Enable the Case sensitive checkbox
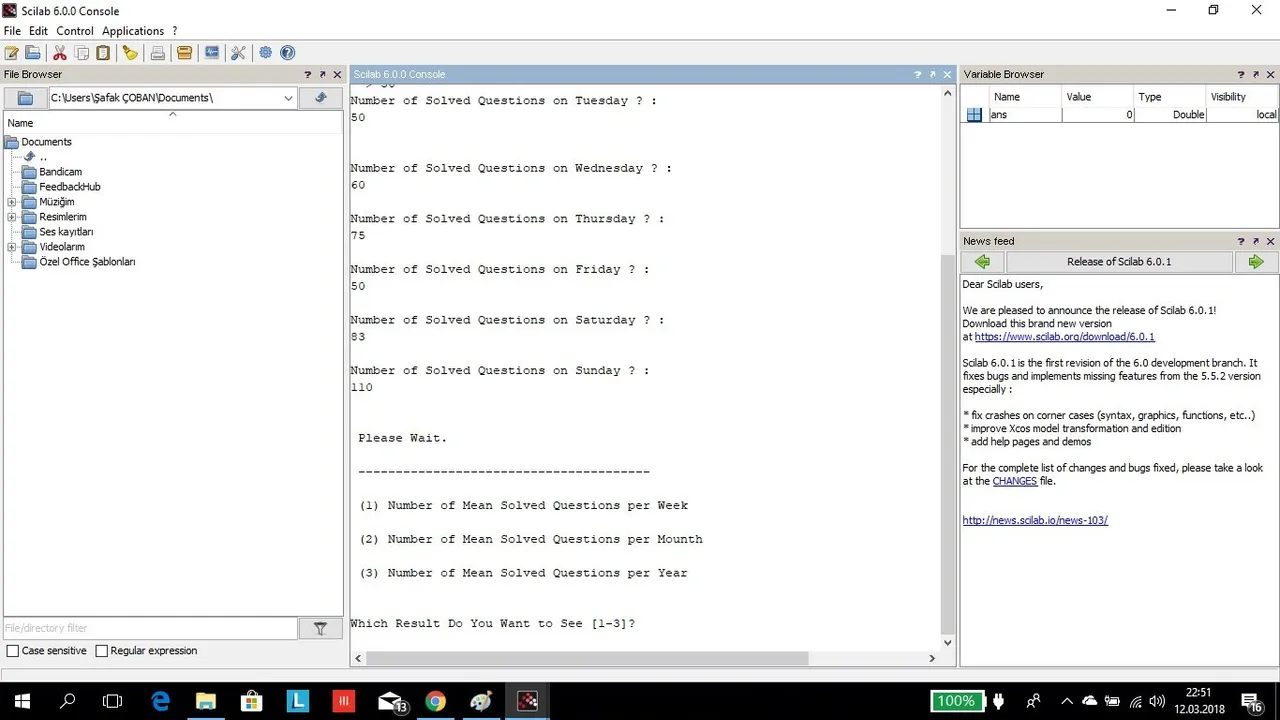This screenshot has height=720, width=1280. (13, 651)
